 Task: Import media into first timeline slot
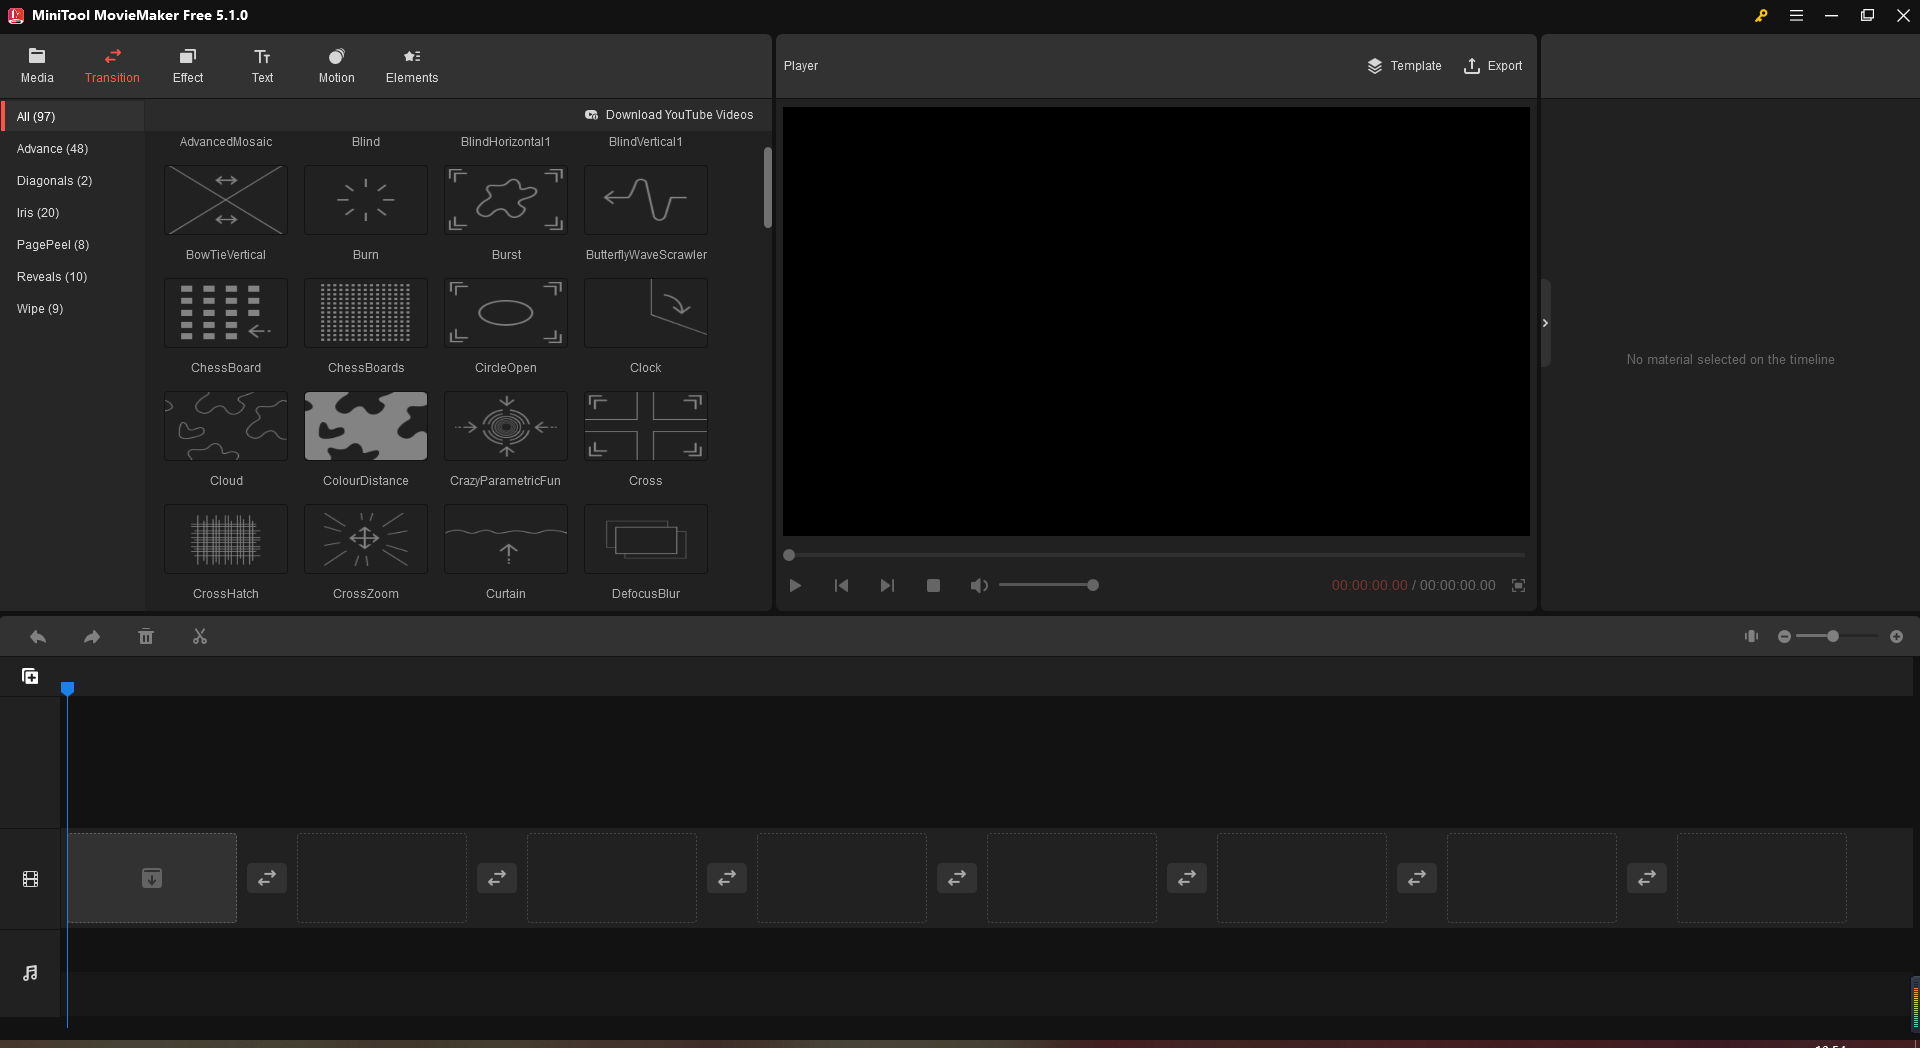point(152,878)
